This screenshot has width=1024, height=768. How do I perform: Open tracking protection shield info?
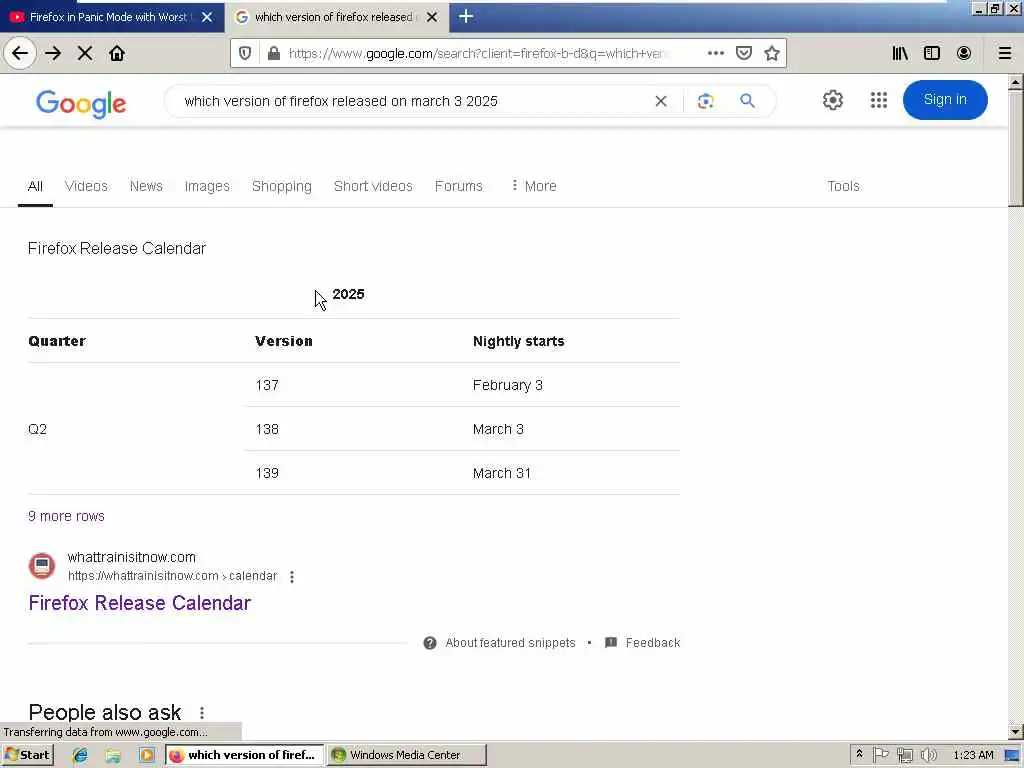click(245, 53)
